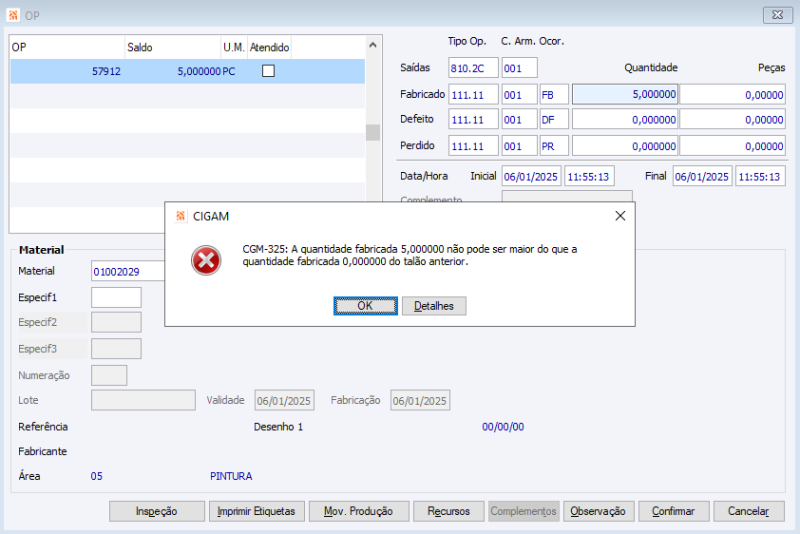Select the Saídas Tipo Op. field 810.2C

pos(473,68)
